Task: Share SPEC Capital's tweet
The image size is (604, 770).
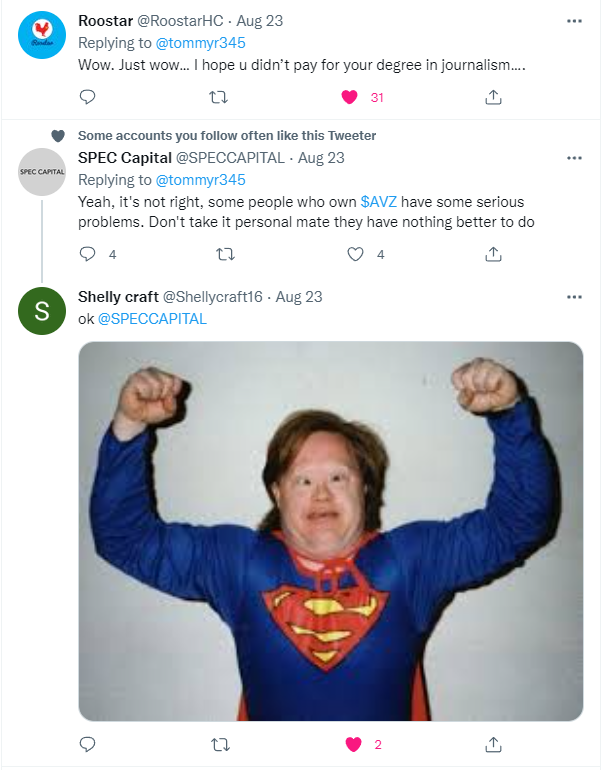Action: click(x=493, y=254)
